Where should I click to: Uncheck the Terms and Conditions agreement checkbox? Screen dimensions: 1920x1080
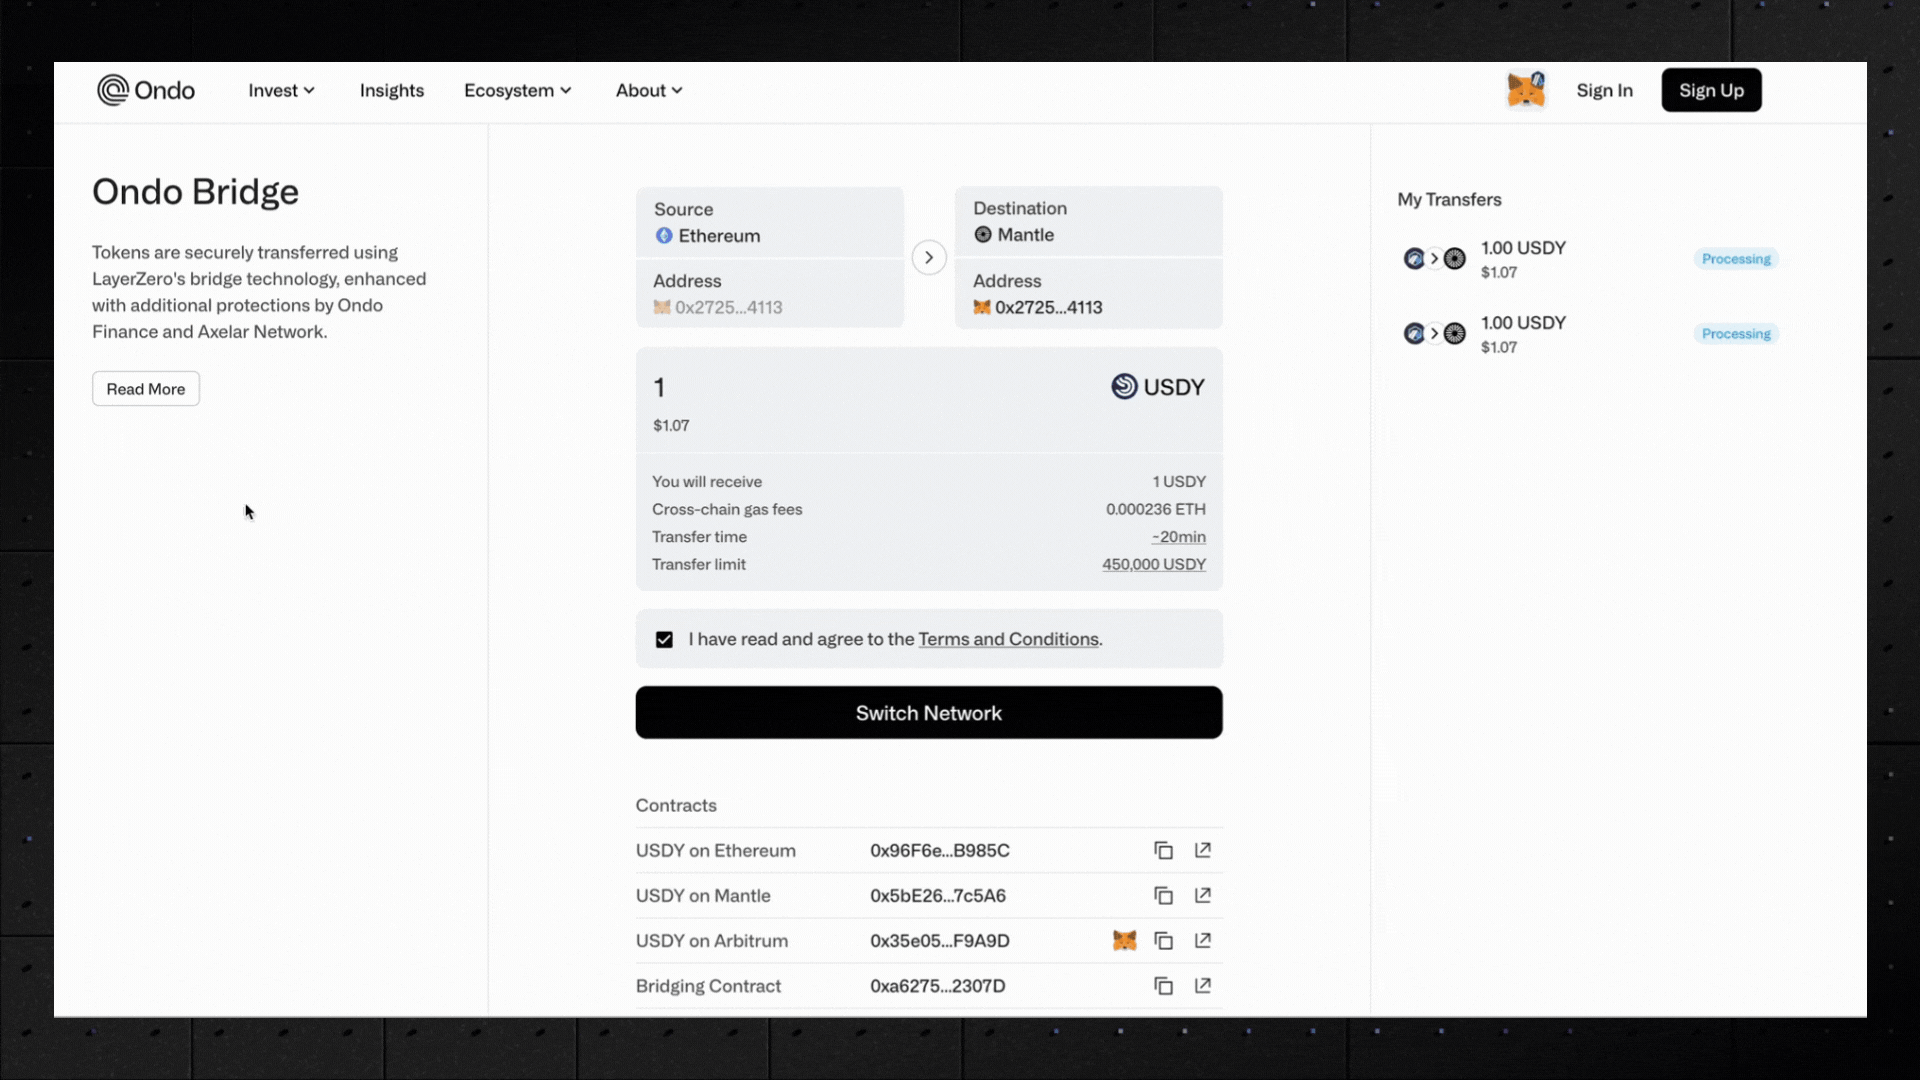tap(664, 639)
